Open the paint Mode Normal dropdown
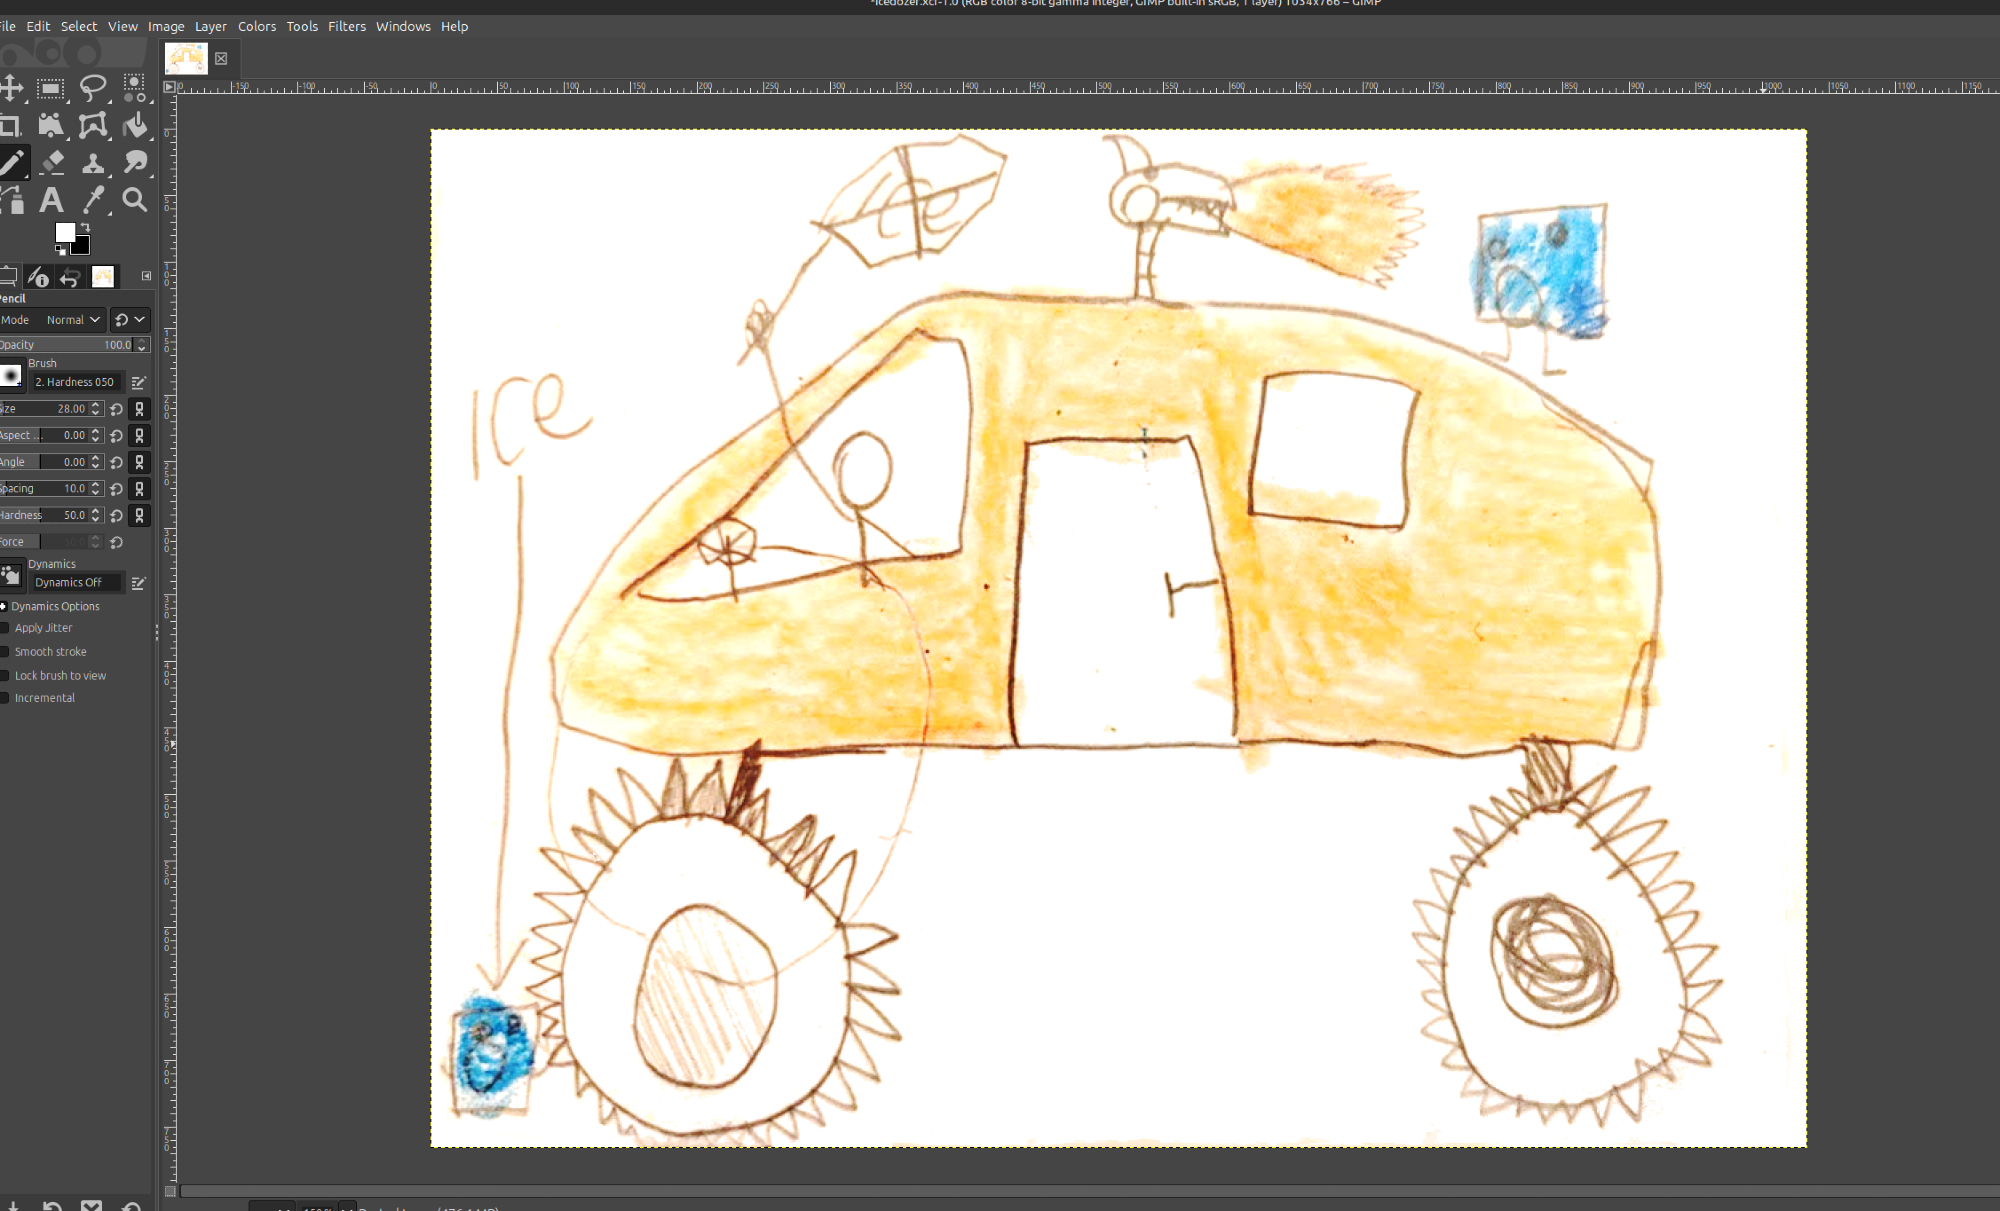The width and height of the screenshot is (2000, 1211). [73, 320]
